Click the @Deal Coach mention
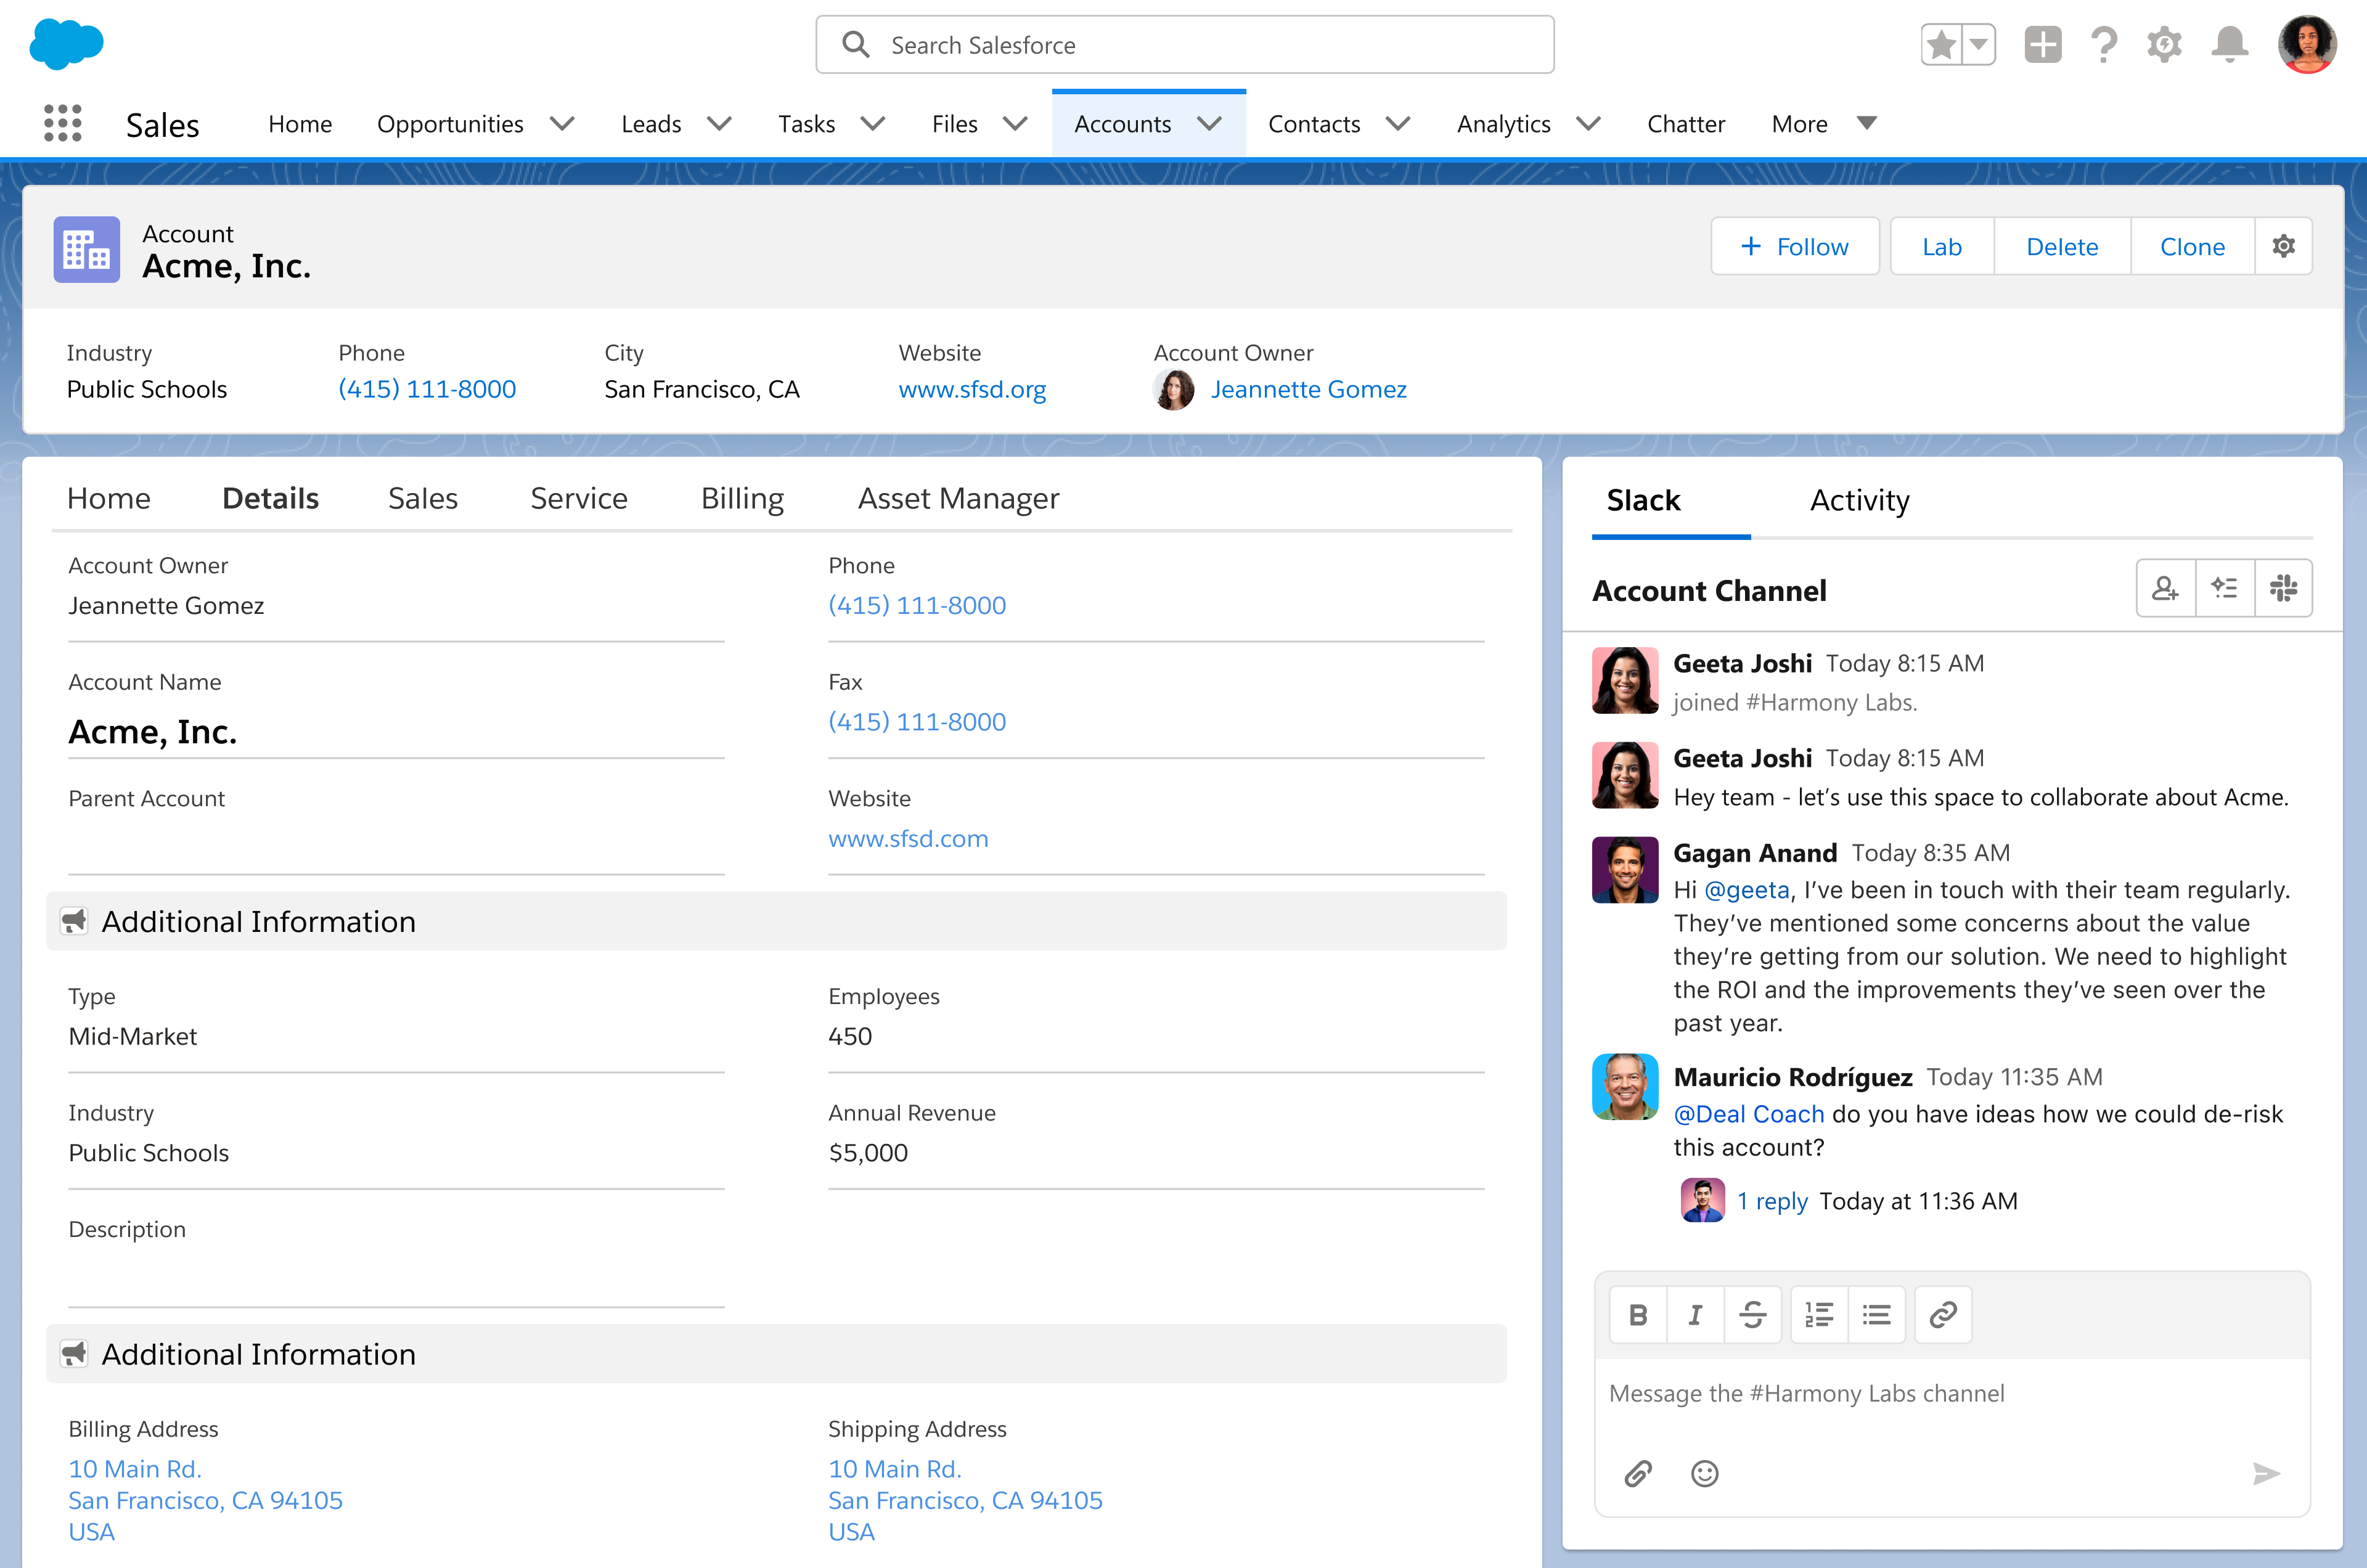 [x=1749, y=1114]
